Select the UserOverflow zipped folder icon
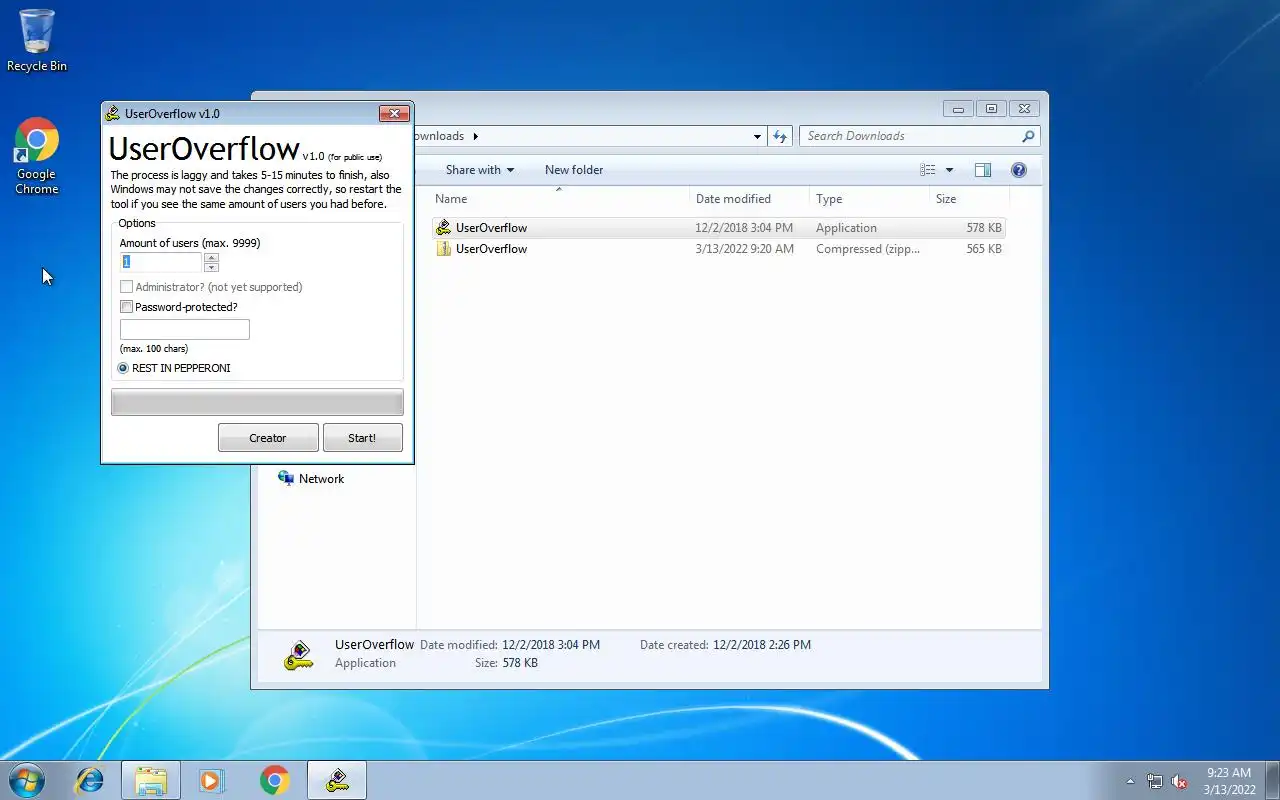 click(443, 249)
